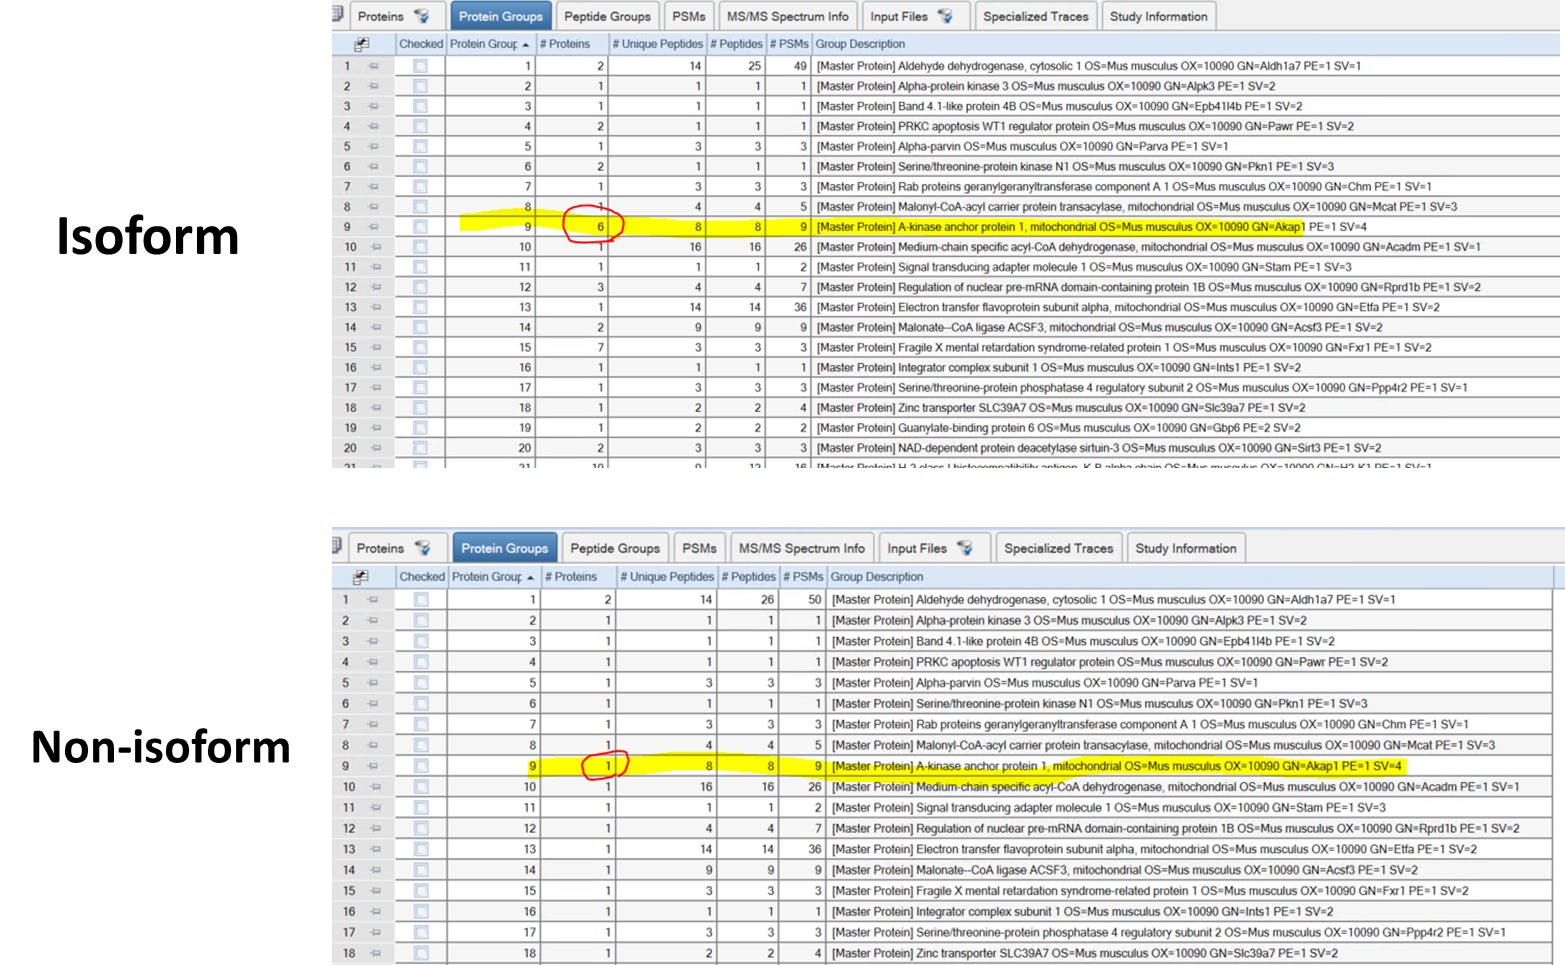The image size is (1565, 965).
Task: Check the Akap1 row in the Isoform table
Action: click(420, 227)
